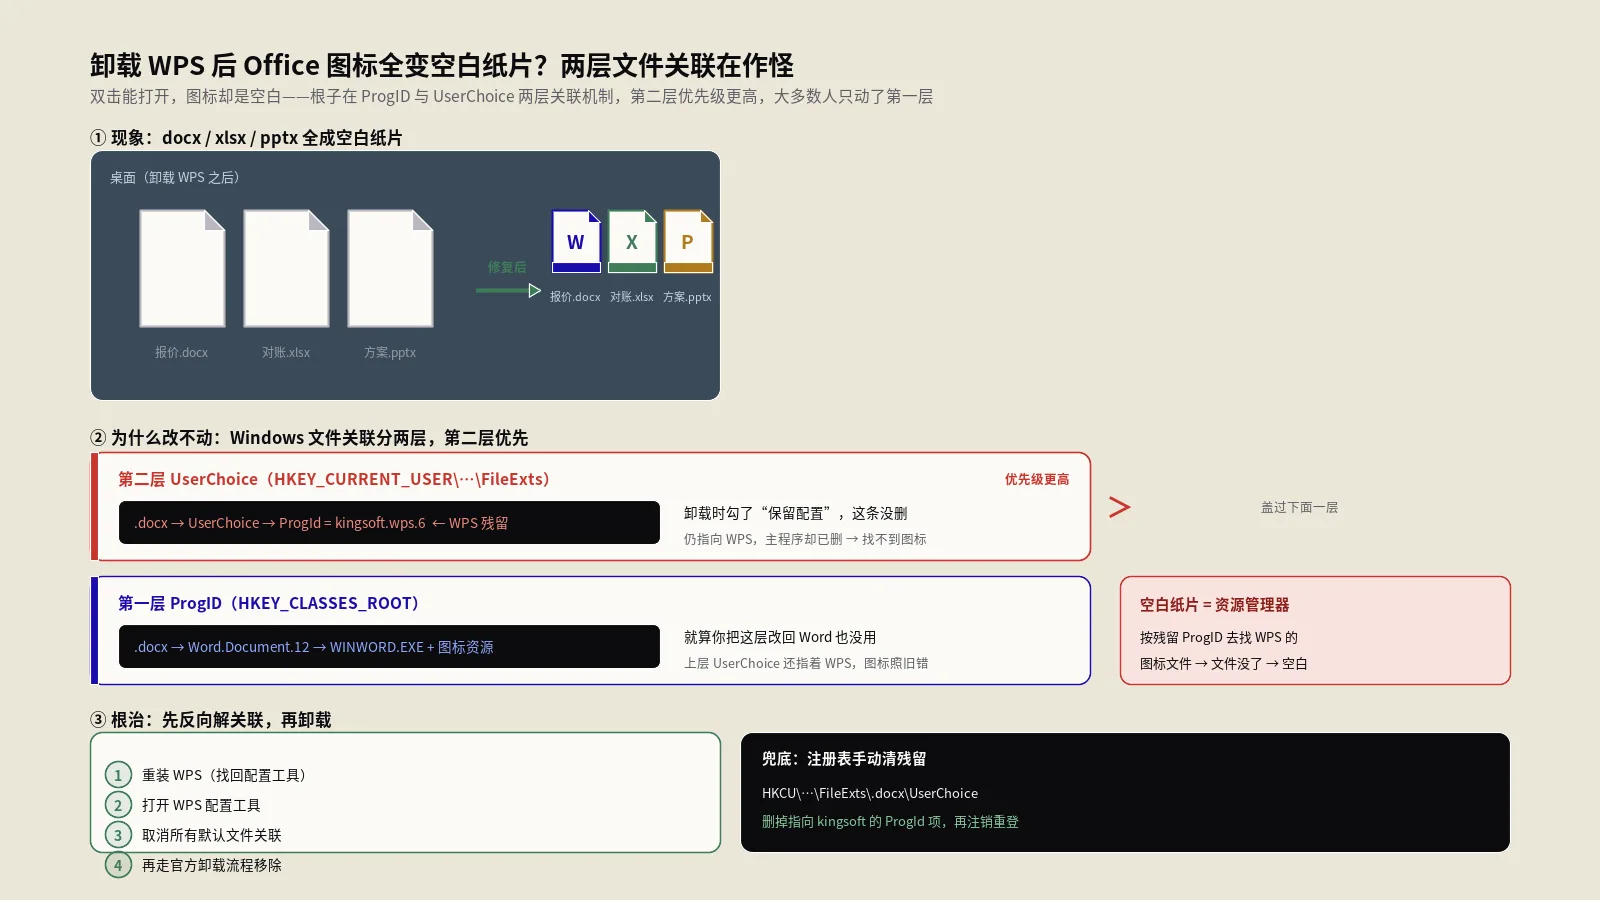Click the dim 对账.xlsx label under blank icon
1600x900 pixels.
(286, 352)
